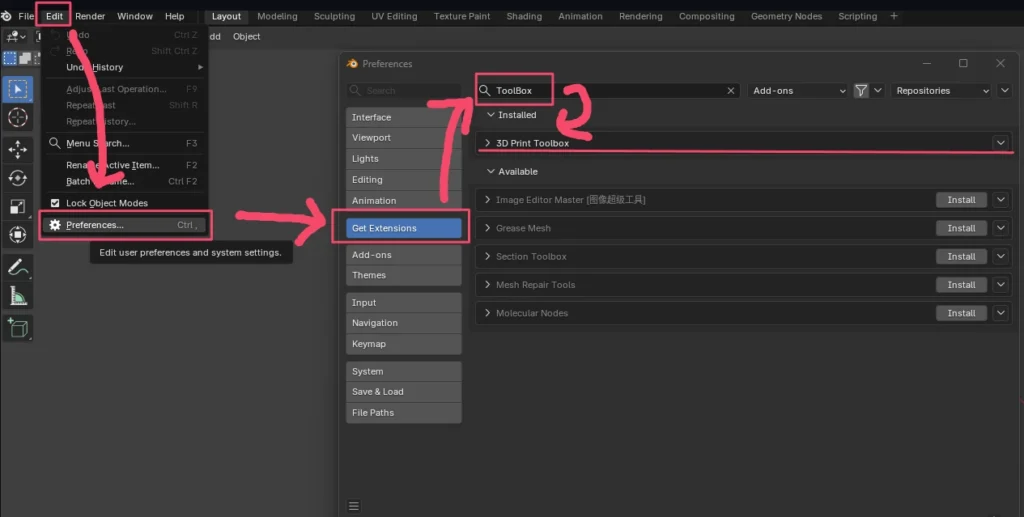Image resolution: width=1024 pixels, height=517 pixels.
Task: Open extensions settings arrow next to Repositories
Action: [1004, 91]
